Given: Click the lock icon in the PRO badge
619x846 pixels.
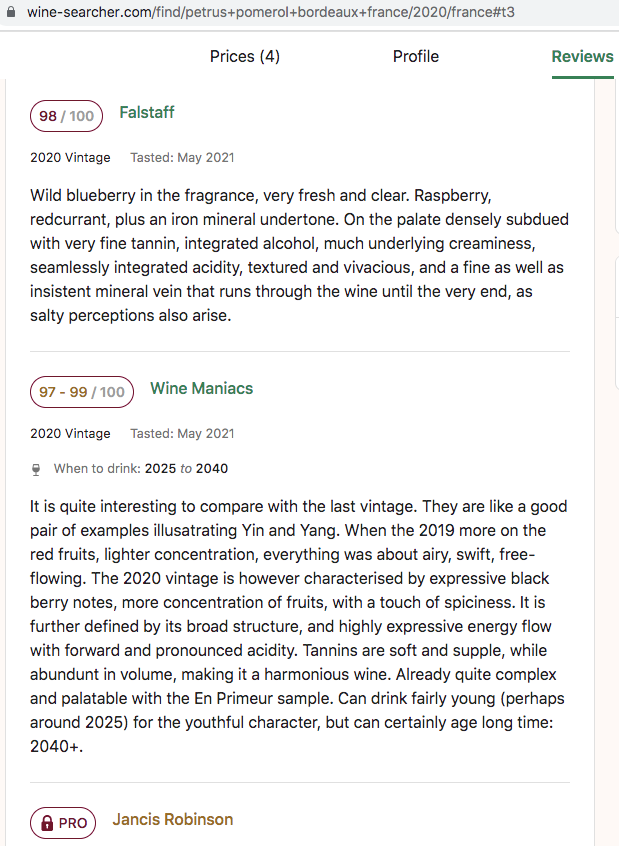Looking at the screenshot, I should point(46,824).
